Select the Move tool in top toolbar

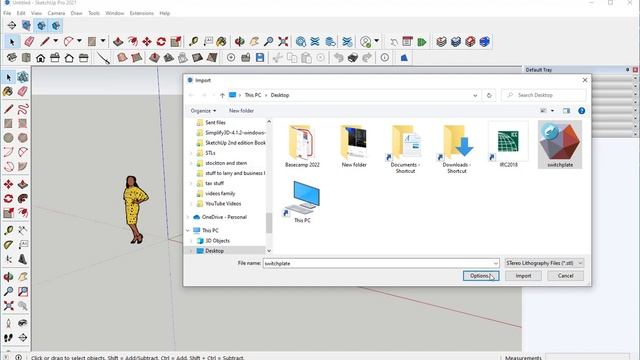pos(147,42)
